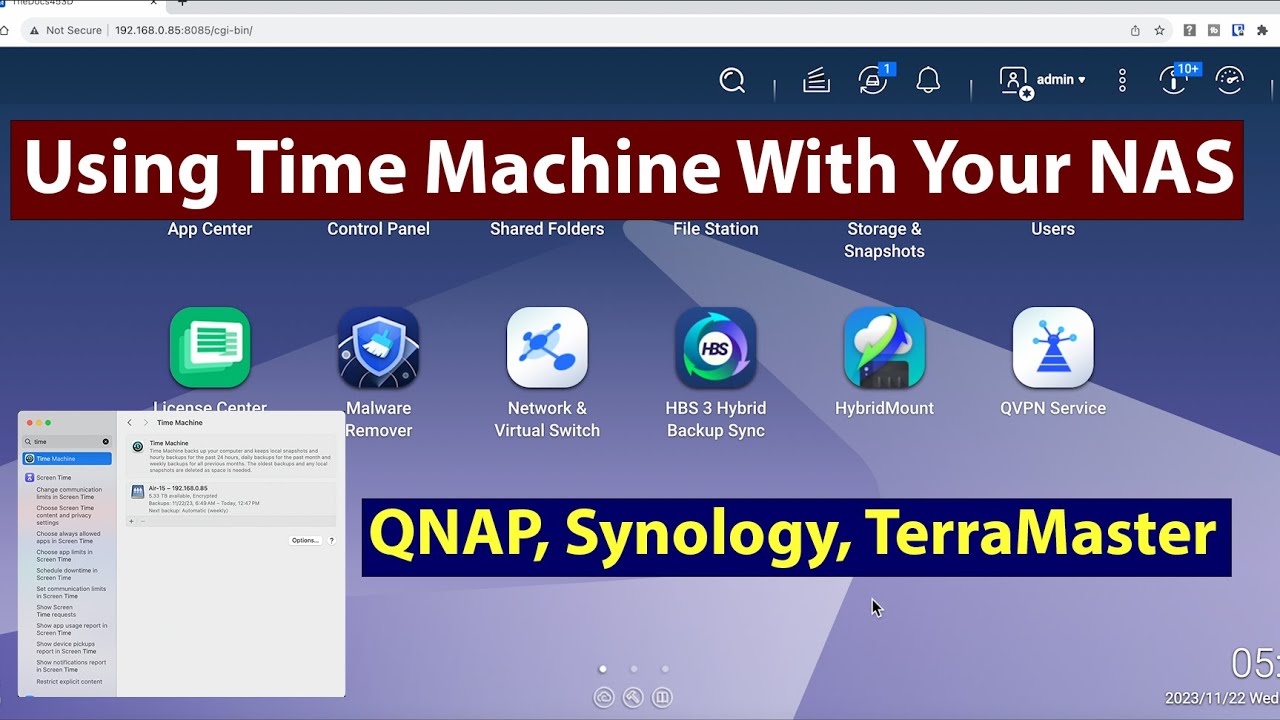Open the Background Tasks stack icon
This screenshot has width=1280, height=720.
pos(816,81)
